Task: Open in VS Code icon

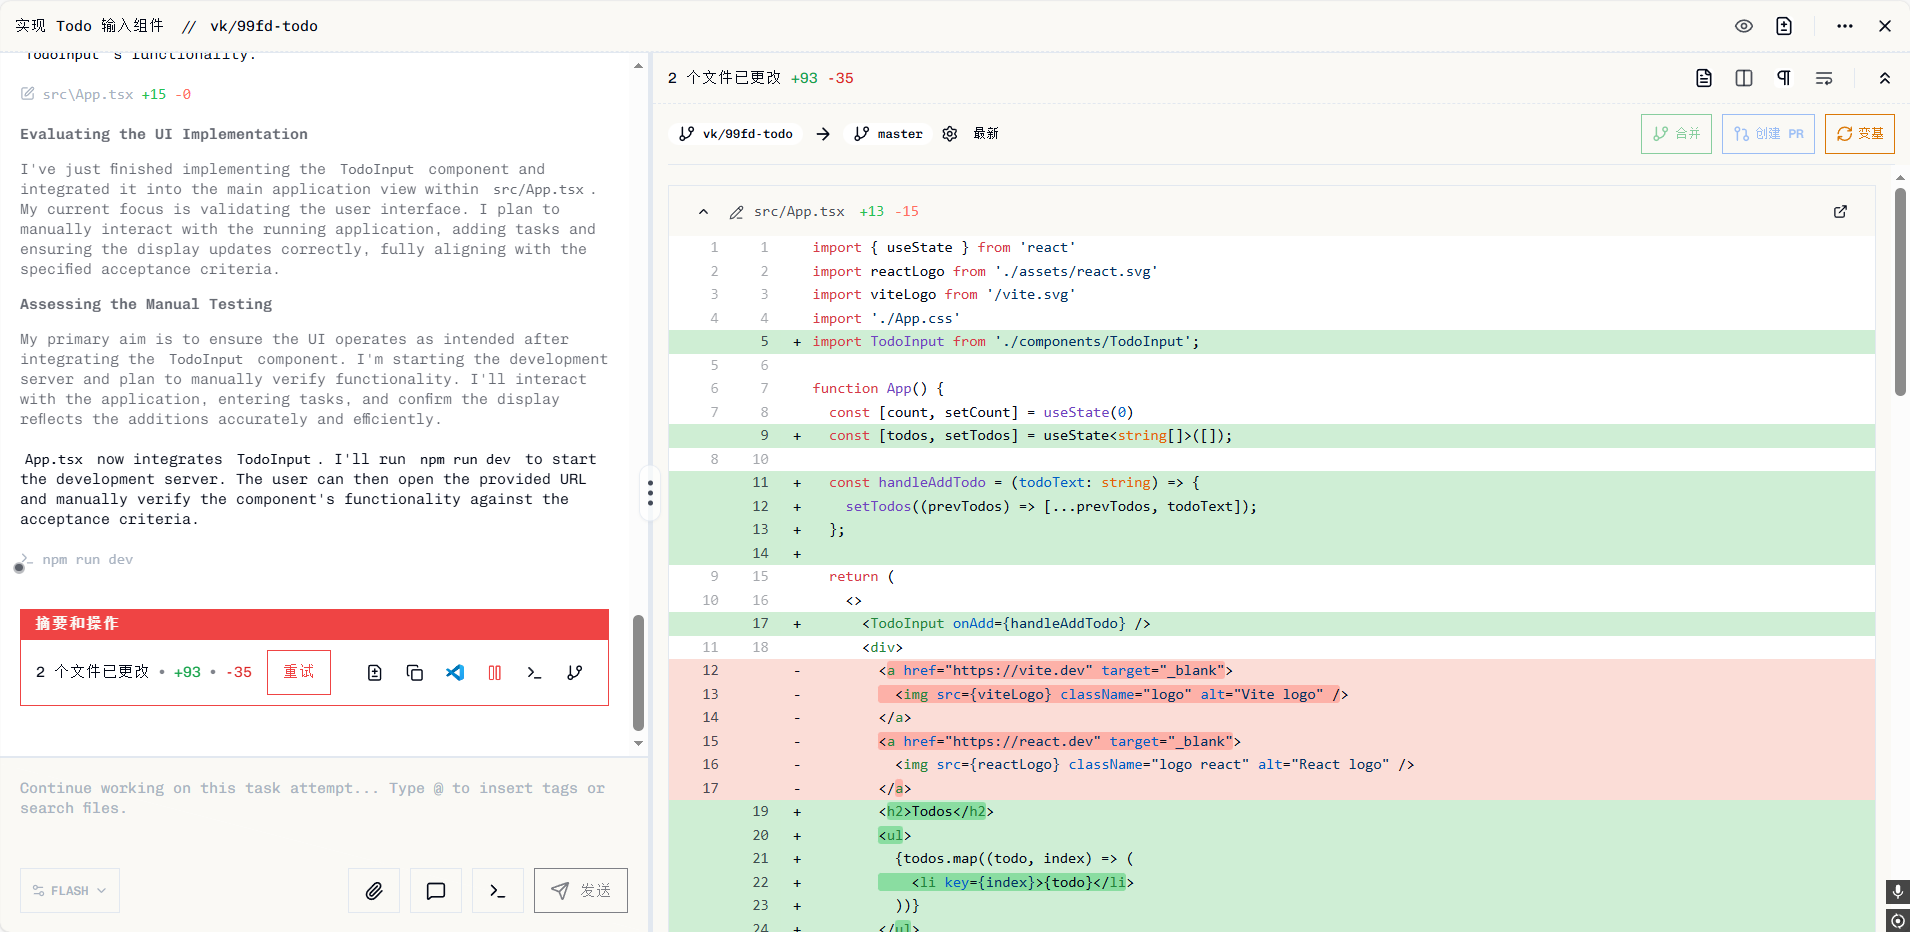Action: (455, 673)
